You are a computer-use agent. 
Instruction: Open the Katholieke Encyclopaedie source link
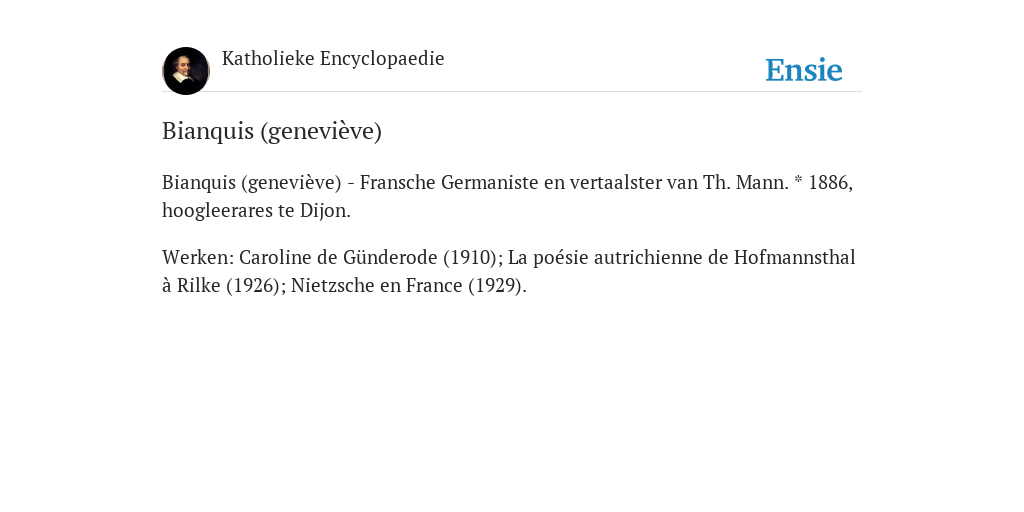pos(333,58)
